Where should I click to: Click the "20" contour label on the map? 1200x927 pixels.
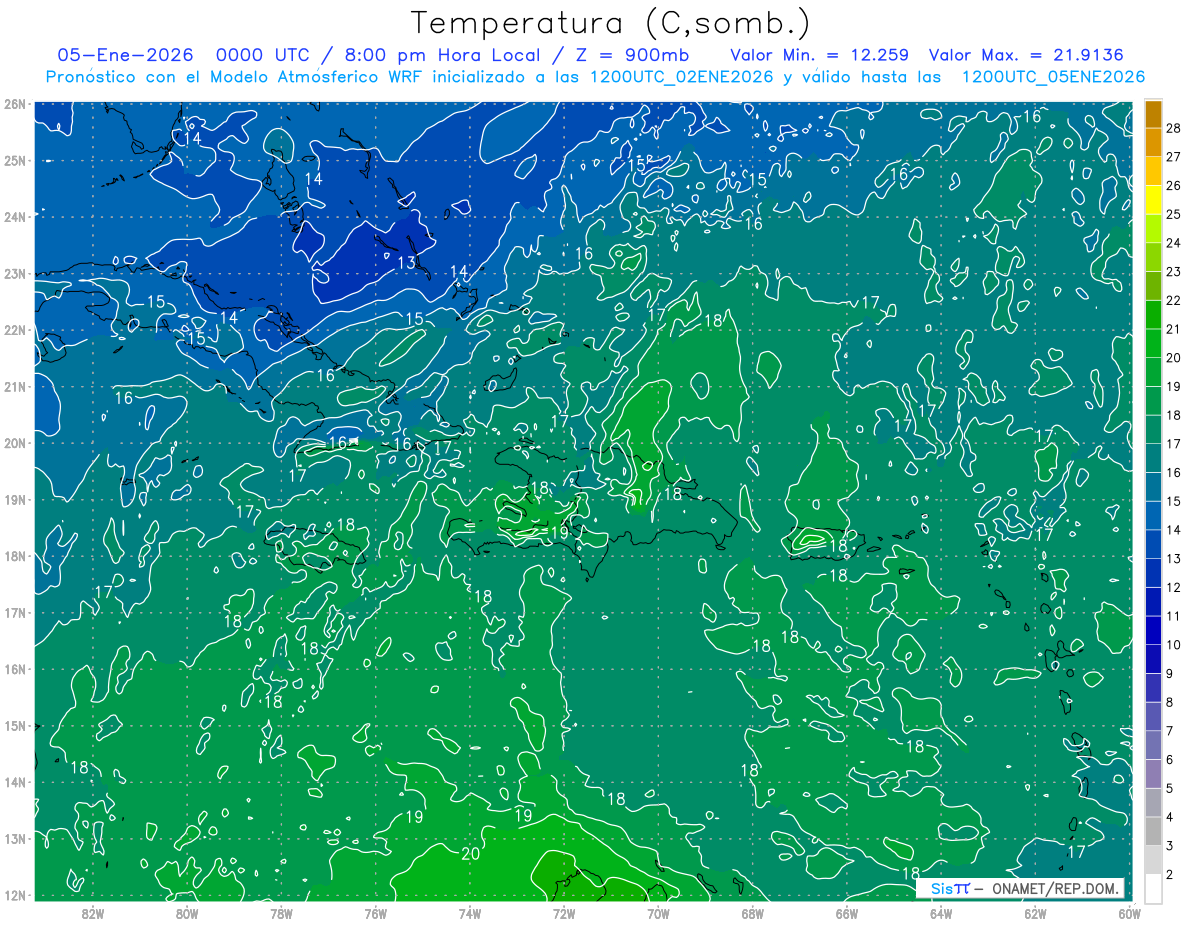coord(471,853)
